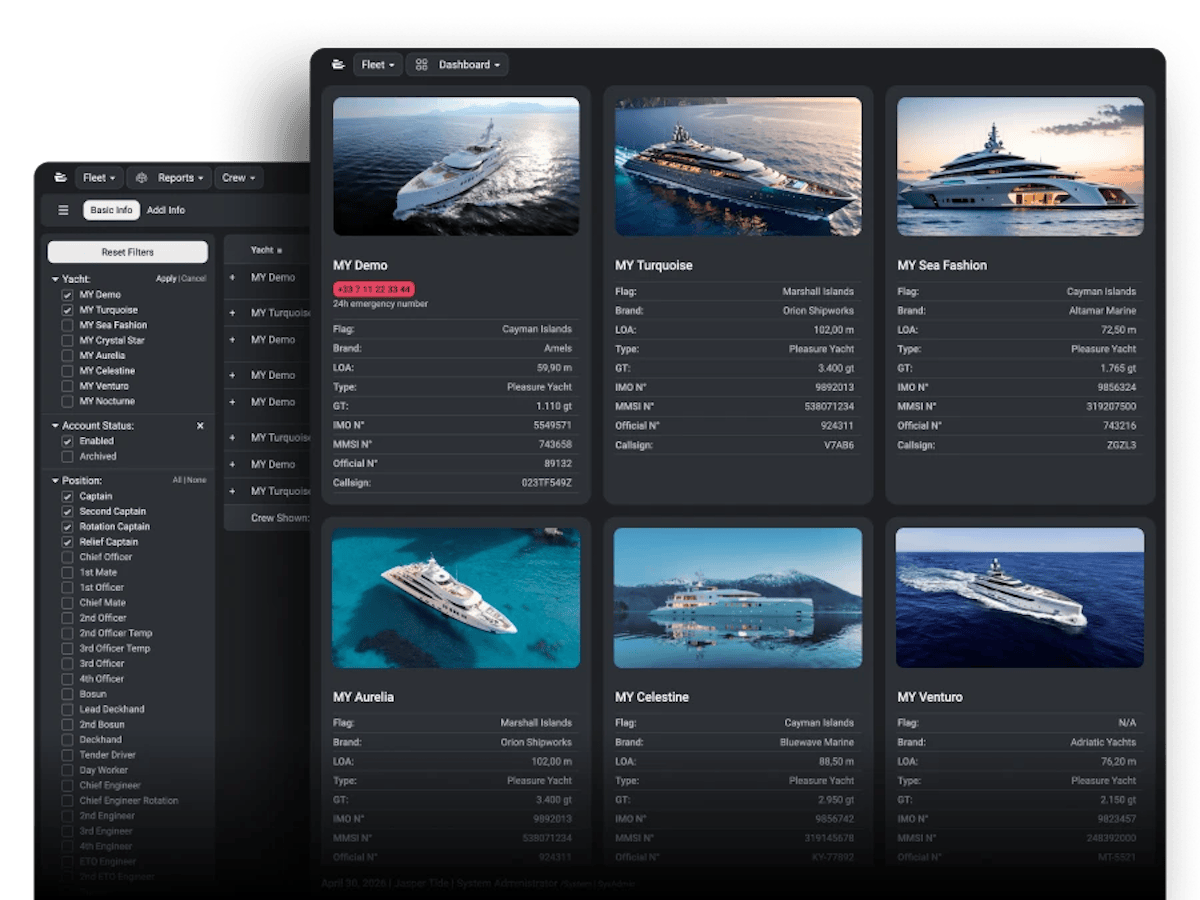The width and height of the screenshot is (1200, 900).
Task: Click None in the Position filter
Action: (x=197, y=480)
